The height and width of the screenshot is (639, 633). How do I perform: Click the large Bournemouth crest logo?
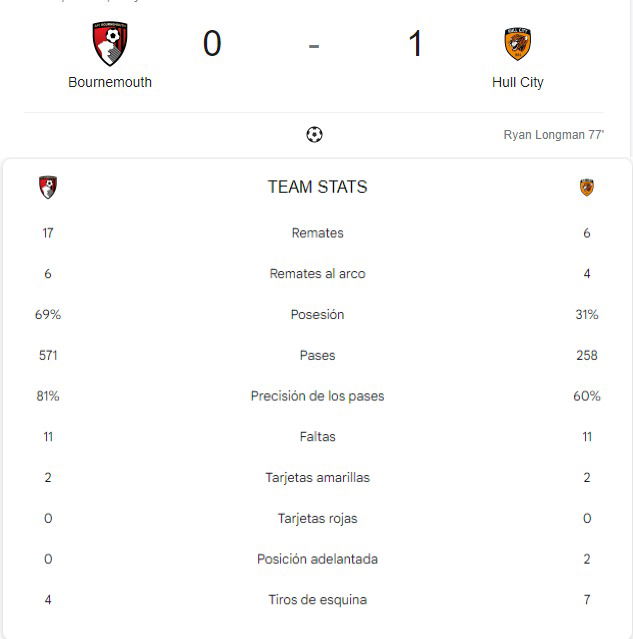(x=110, y=44)
